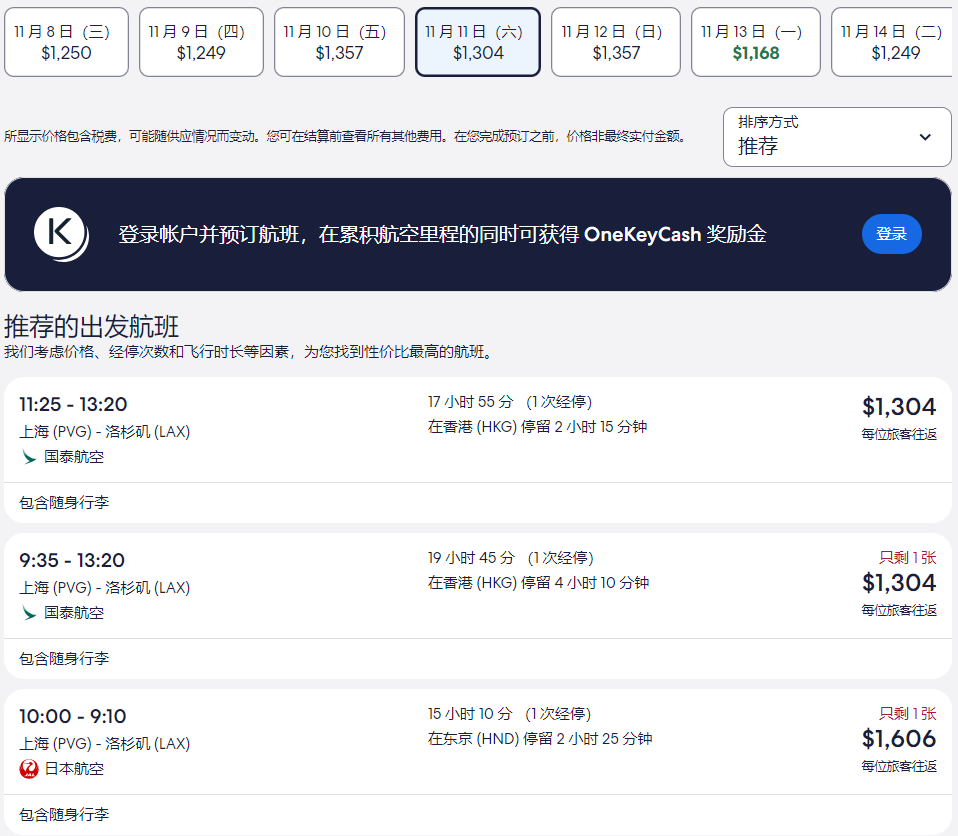Select the 11月14日 (二) $1,249 date tab
Image resolution: width=958 pixels, height=836 pixels.
click(x=893, y=42)
